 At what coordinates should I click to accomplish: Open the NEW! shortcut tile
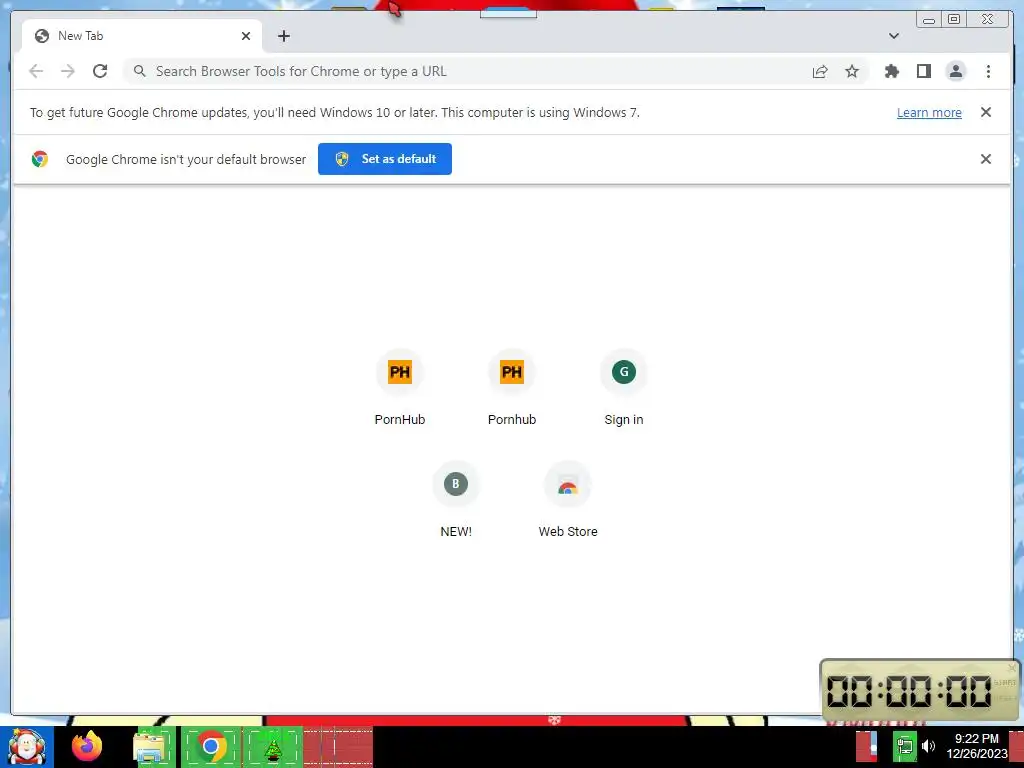[456, 500]
